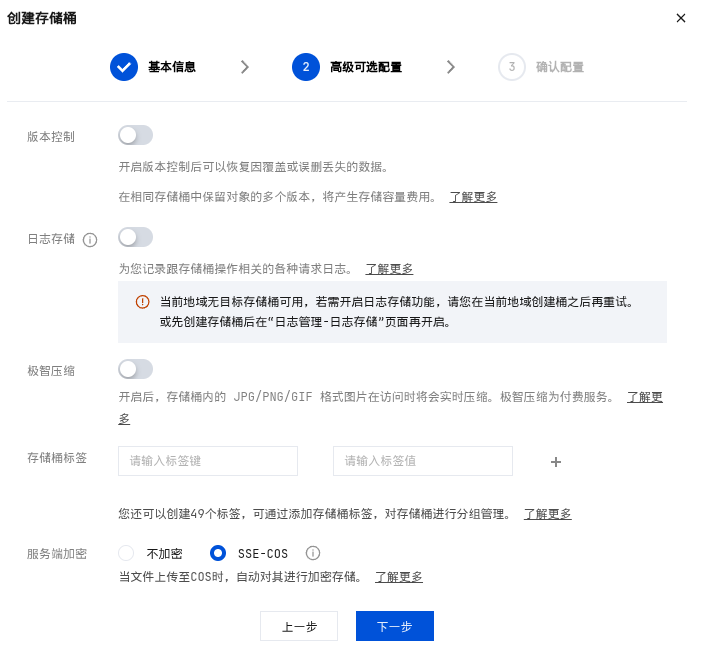Click the 服务端加密 label
701x655 pixels.
pos(57,554)
